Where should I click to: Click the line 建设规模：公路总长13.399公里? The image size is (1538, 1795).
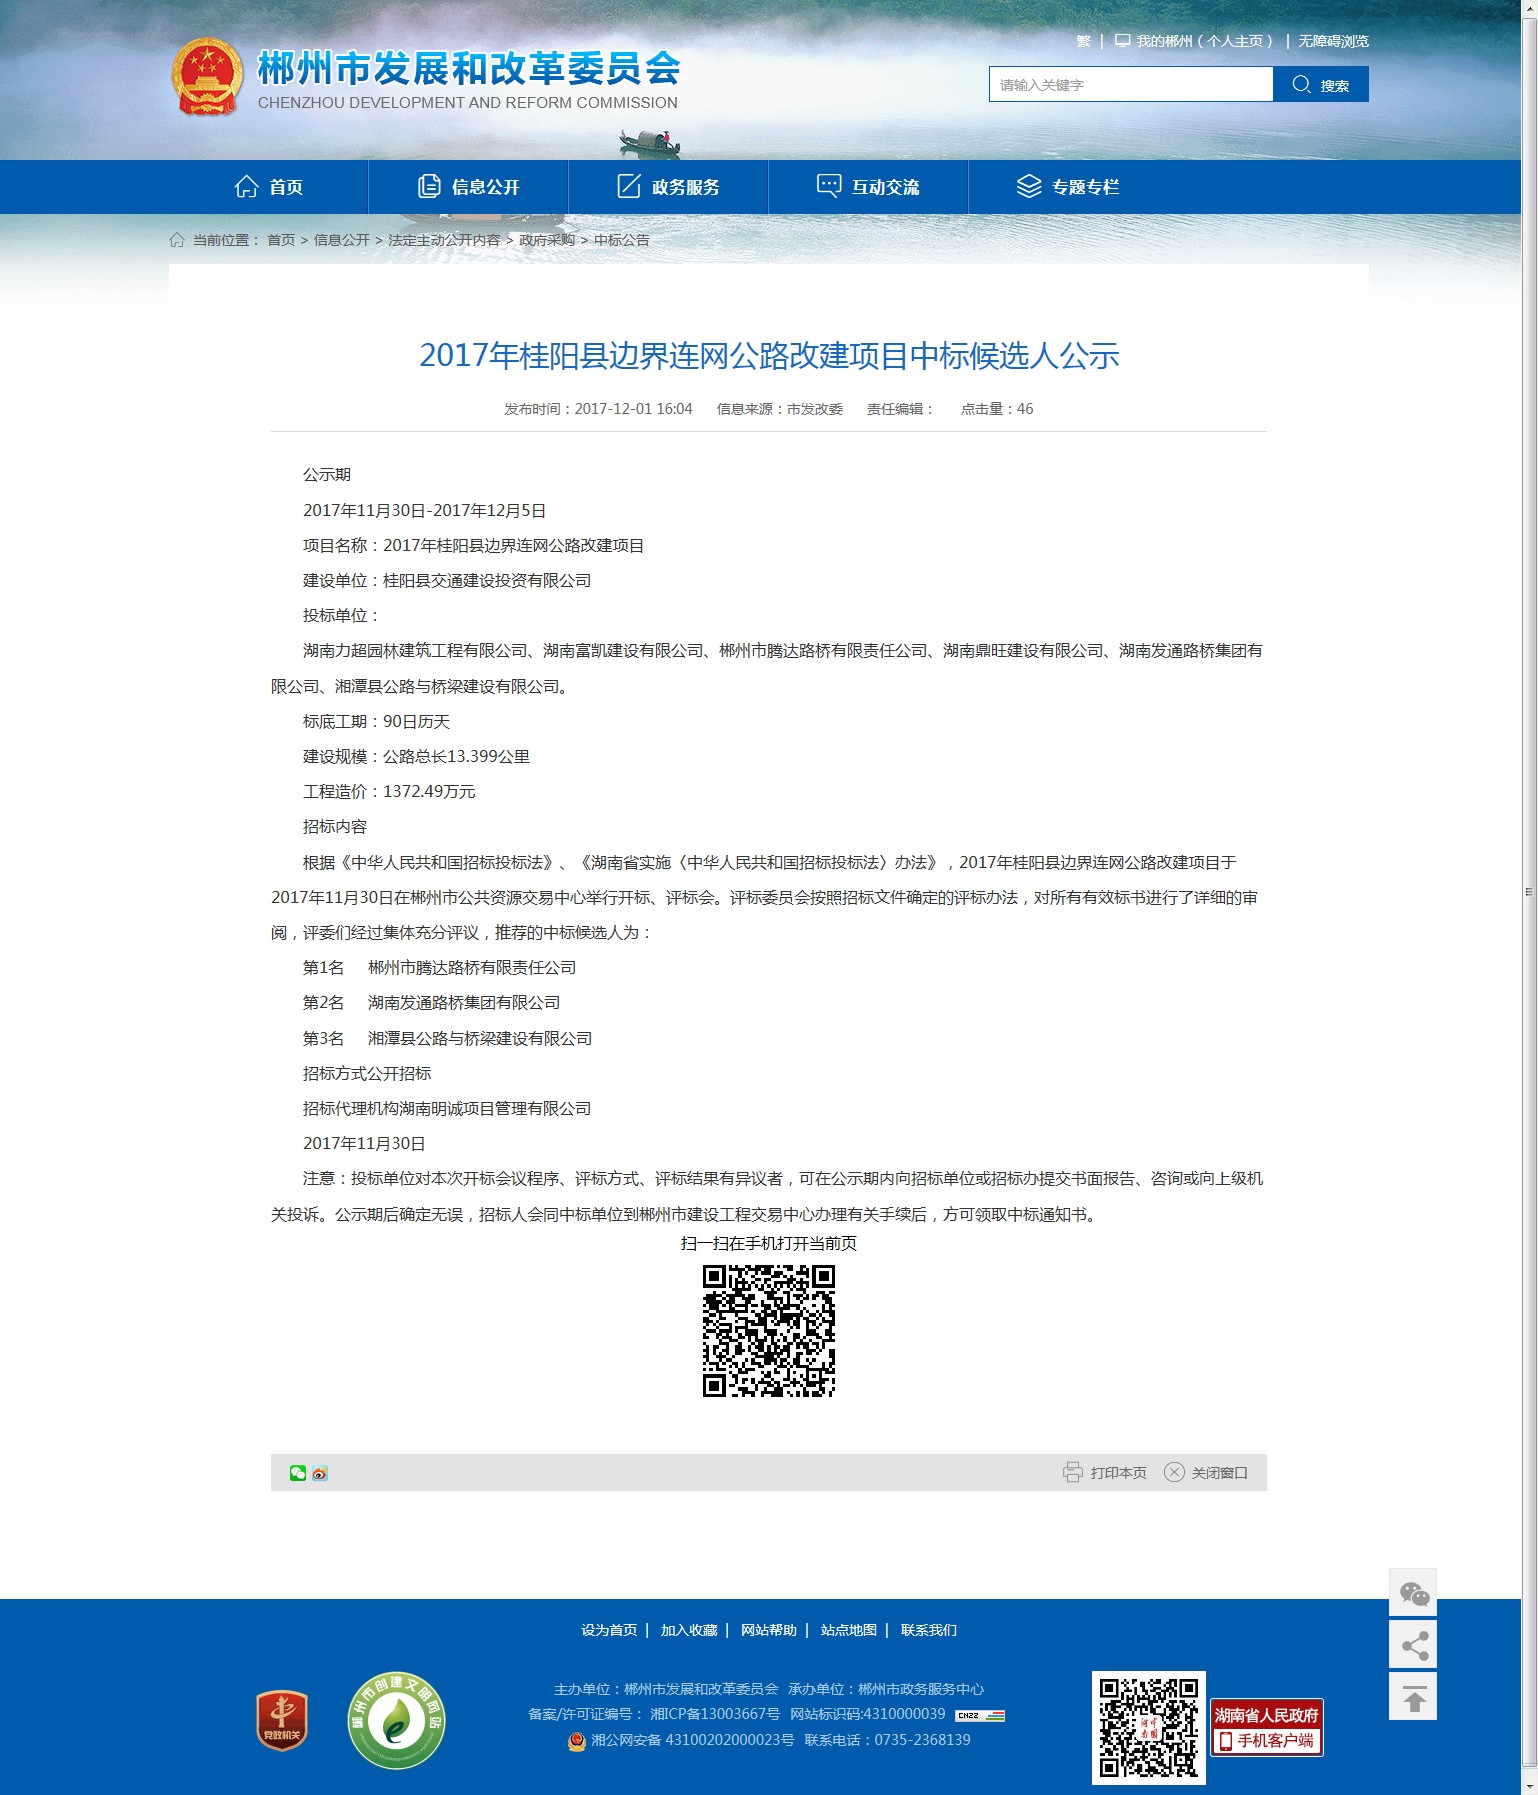point(417,757)
